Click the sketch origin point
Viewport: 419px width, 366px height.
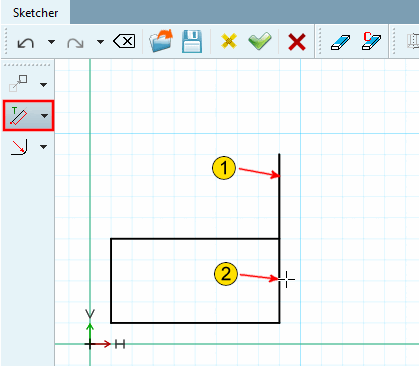coord(90,344)
